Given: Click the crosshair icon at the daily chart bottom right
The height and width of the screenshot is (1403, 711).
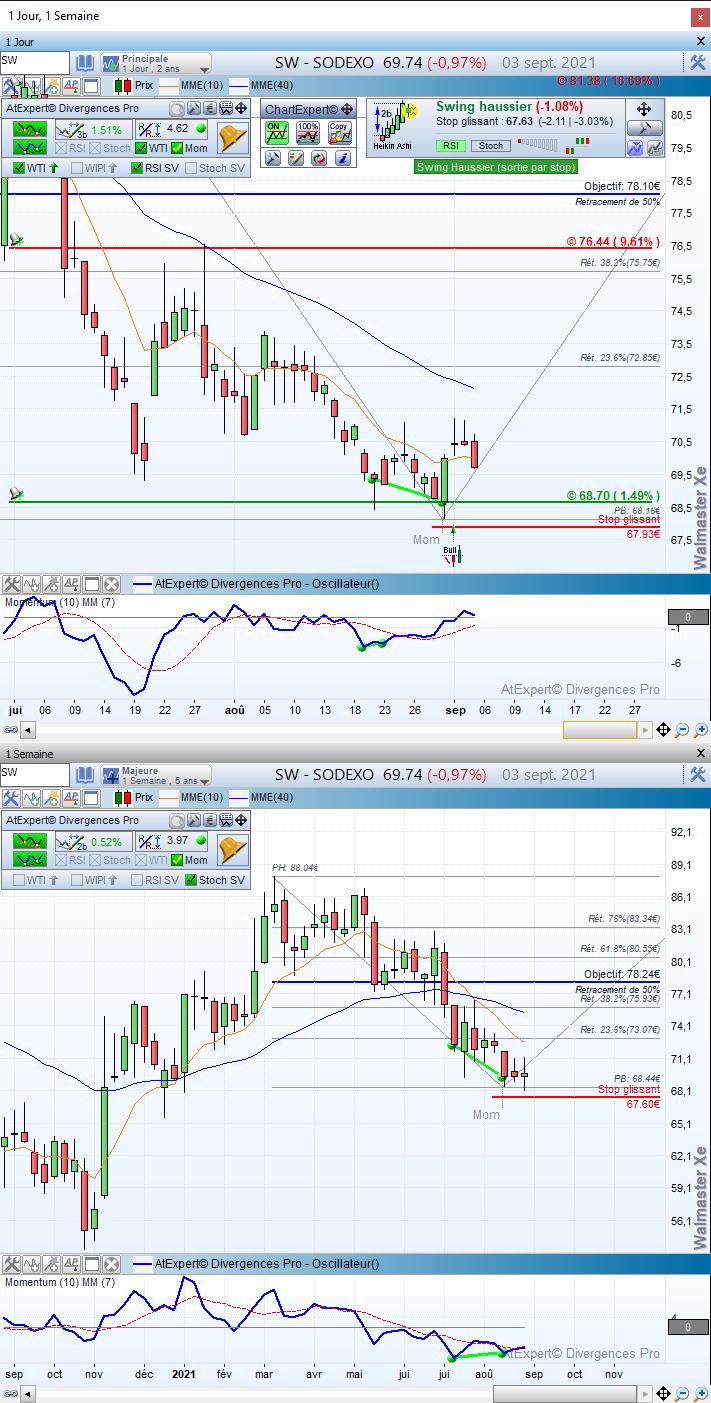Looking at the screenshot, I should (664, 731).
